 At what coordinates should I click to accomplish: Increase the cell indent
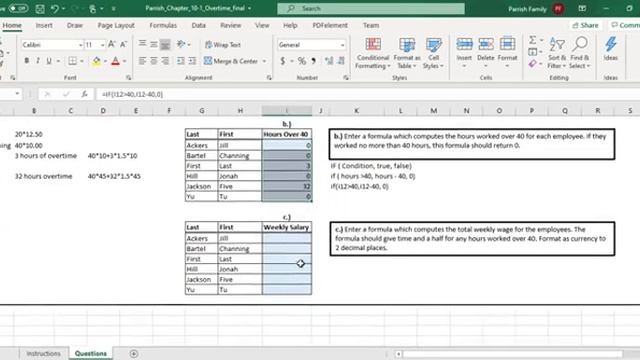[x=192, y=61]
